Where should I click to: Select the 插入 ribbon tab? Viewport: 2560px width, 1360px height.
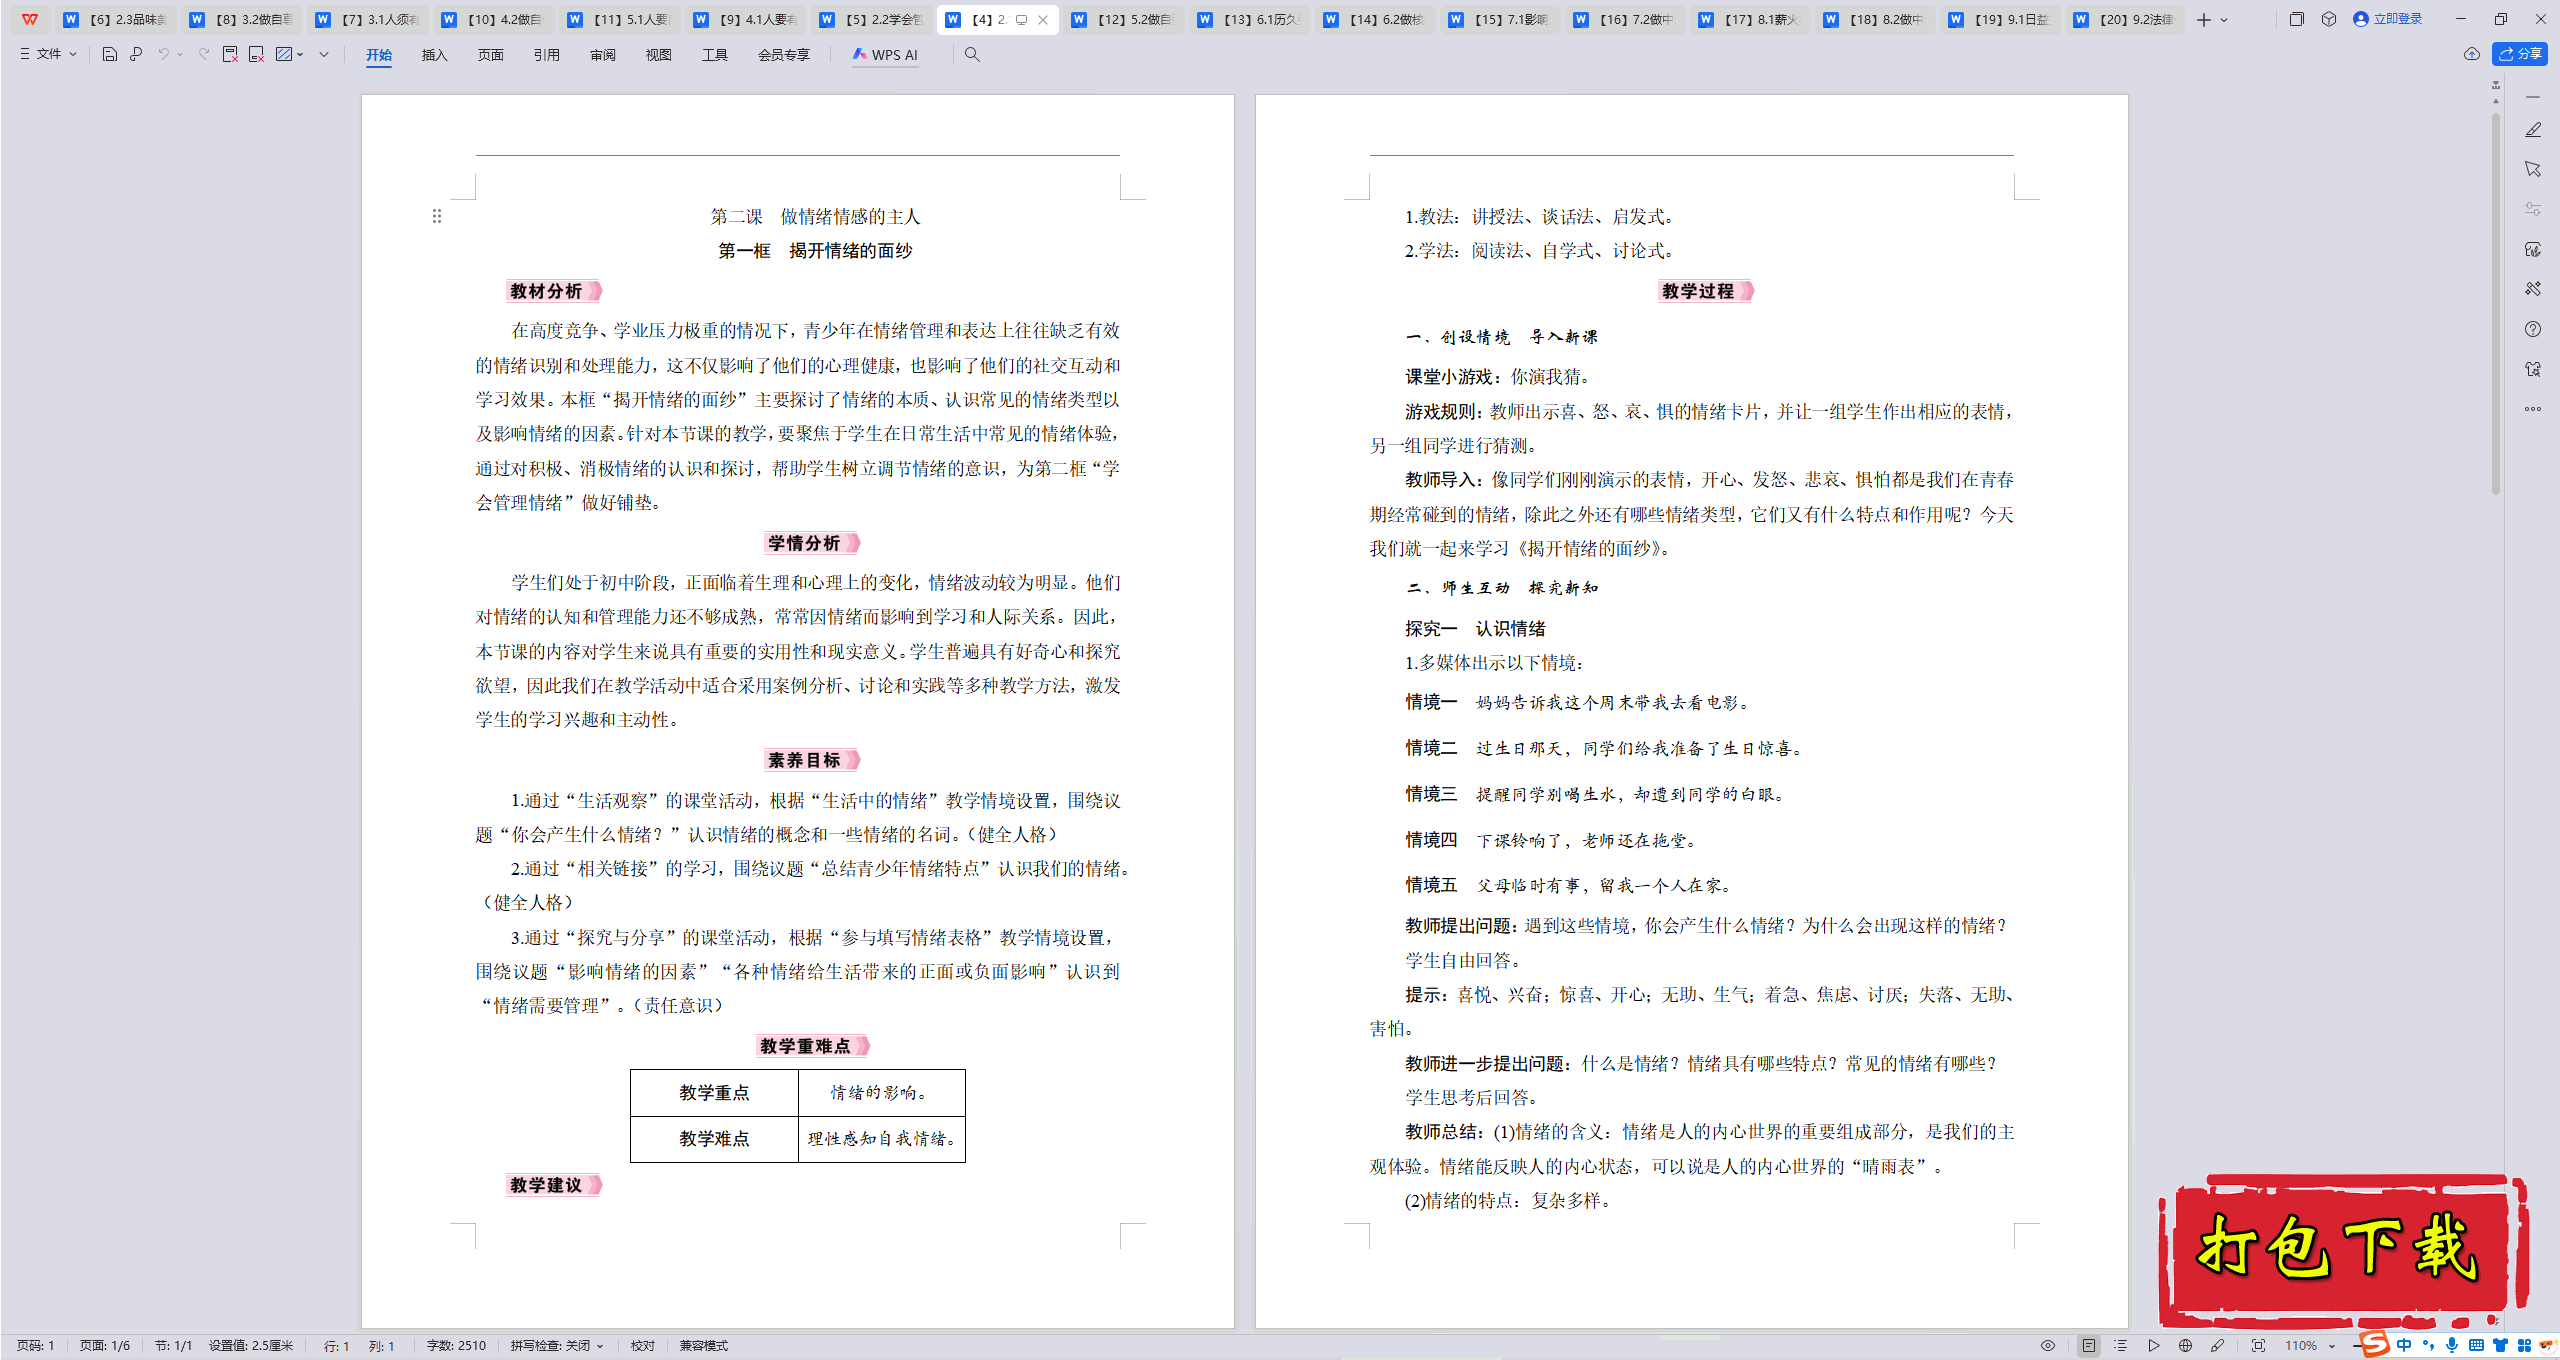[434, 55]
